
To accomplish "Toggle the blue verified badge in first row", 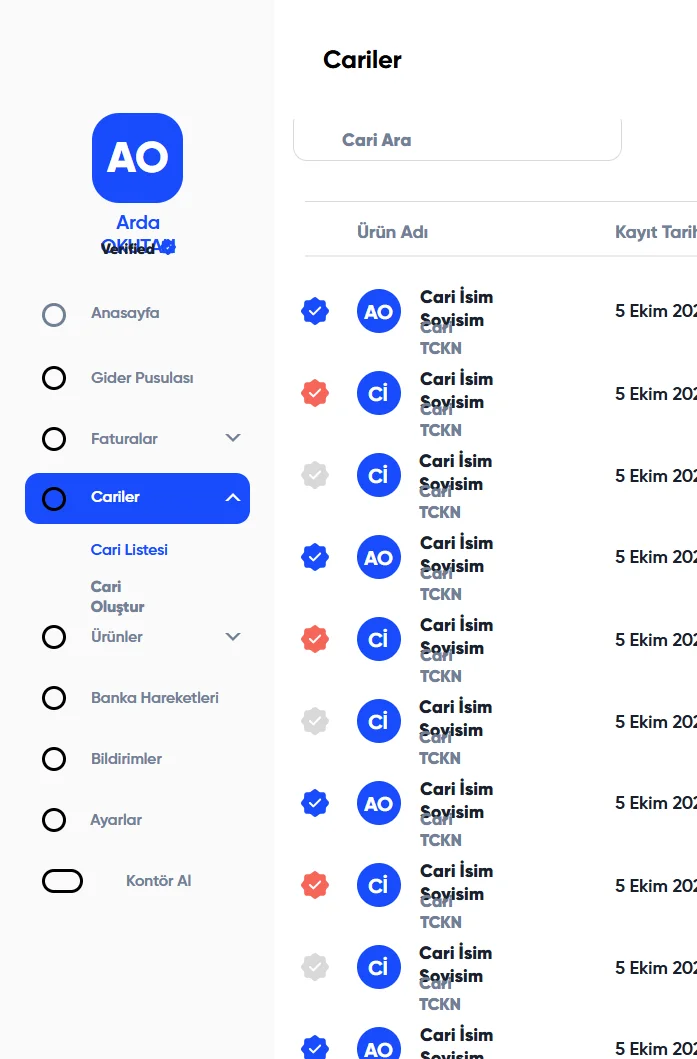I will [315, 311].
